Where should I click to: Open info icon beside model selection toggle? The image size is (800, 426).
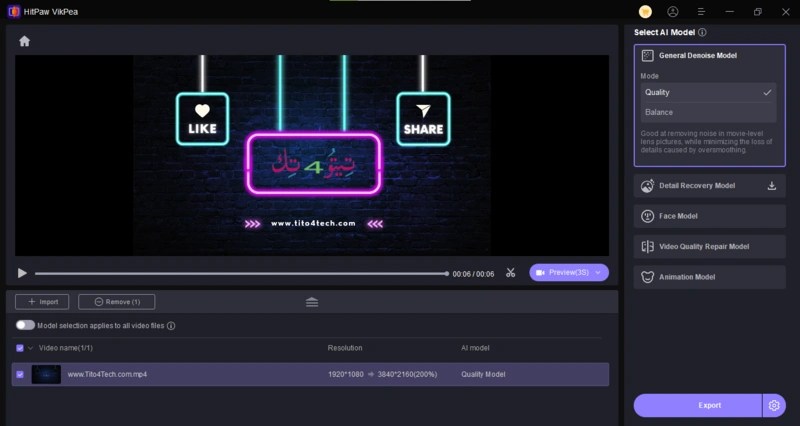(x=171, y=325)
